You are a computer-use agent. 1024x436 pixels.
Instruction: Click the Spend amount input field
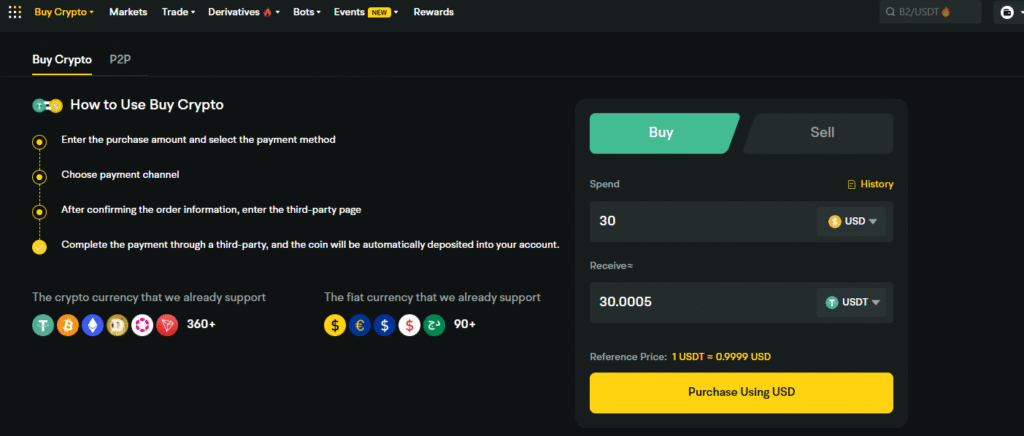click(x=700, y=221)
